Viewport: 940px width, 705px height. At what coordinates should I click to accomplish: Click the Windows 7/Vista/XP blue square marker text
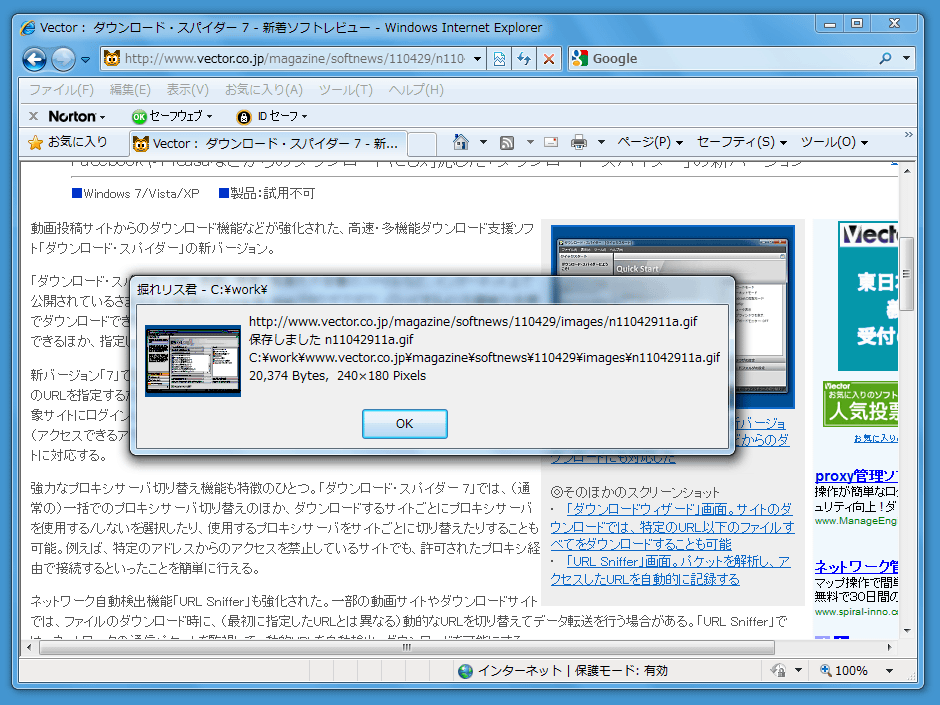click(135, 193)
